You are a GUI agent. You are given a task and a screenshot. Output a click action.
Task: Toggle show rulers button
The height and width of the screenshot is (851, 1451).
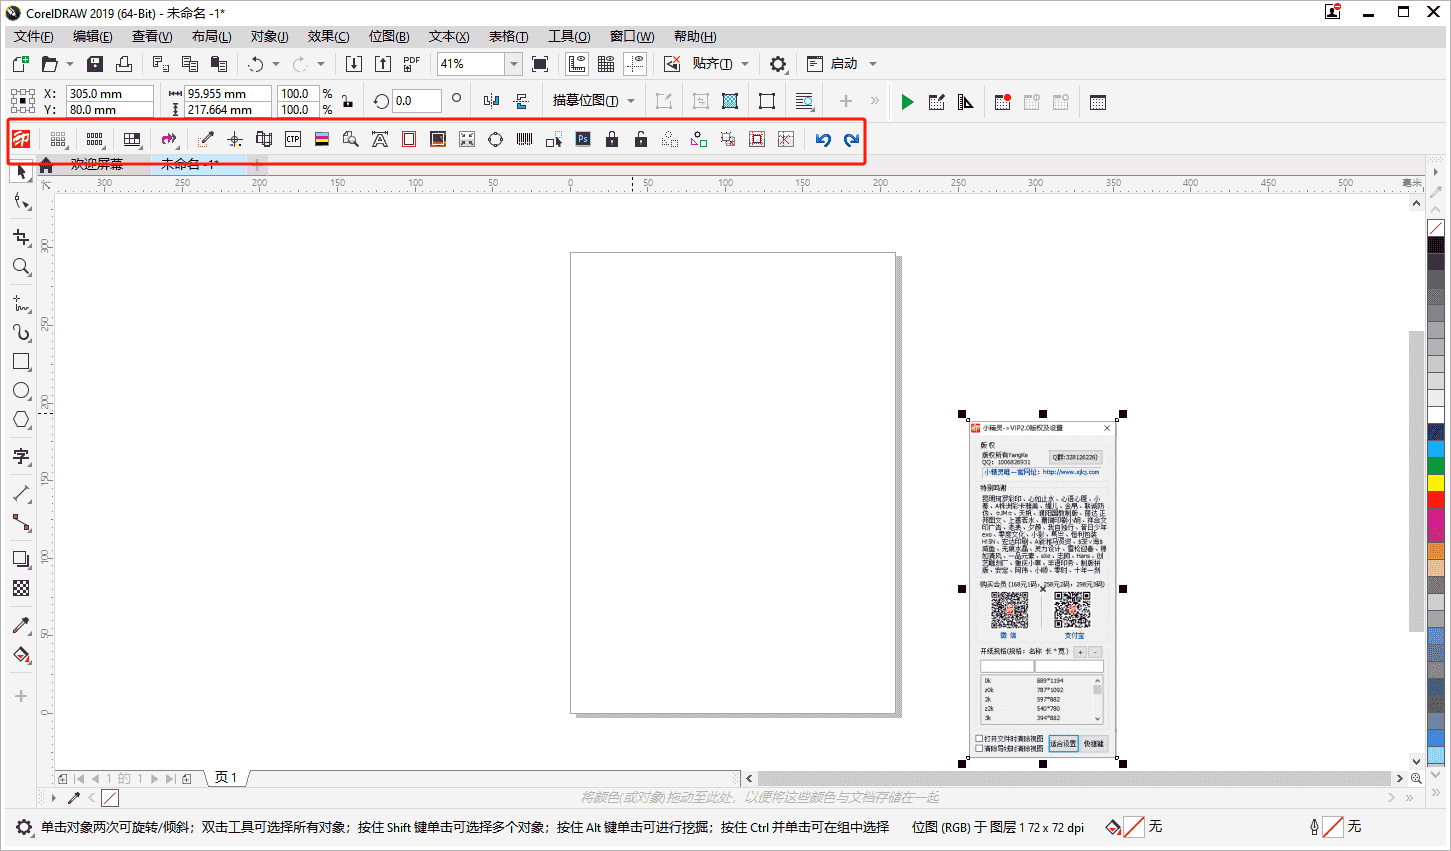[x=577, y=64]
